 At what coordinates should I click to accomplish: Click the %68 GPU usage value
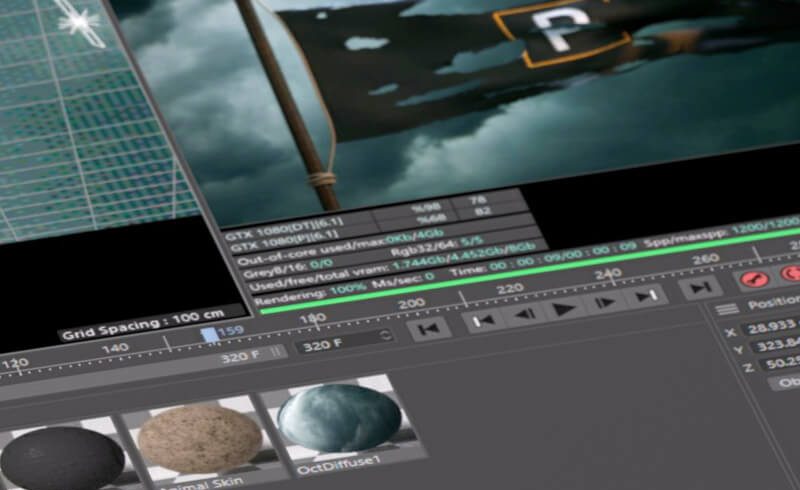[x=432, y=219]
